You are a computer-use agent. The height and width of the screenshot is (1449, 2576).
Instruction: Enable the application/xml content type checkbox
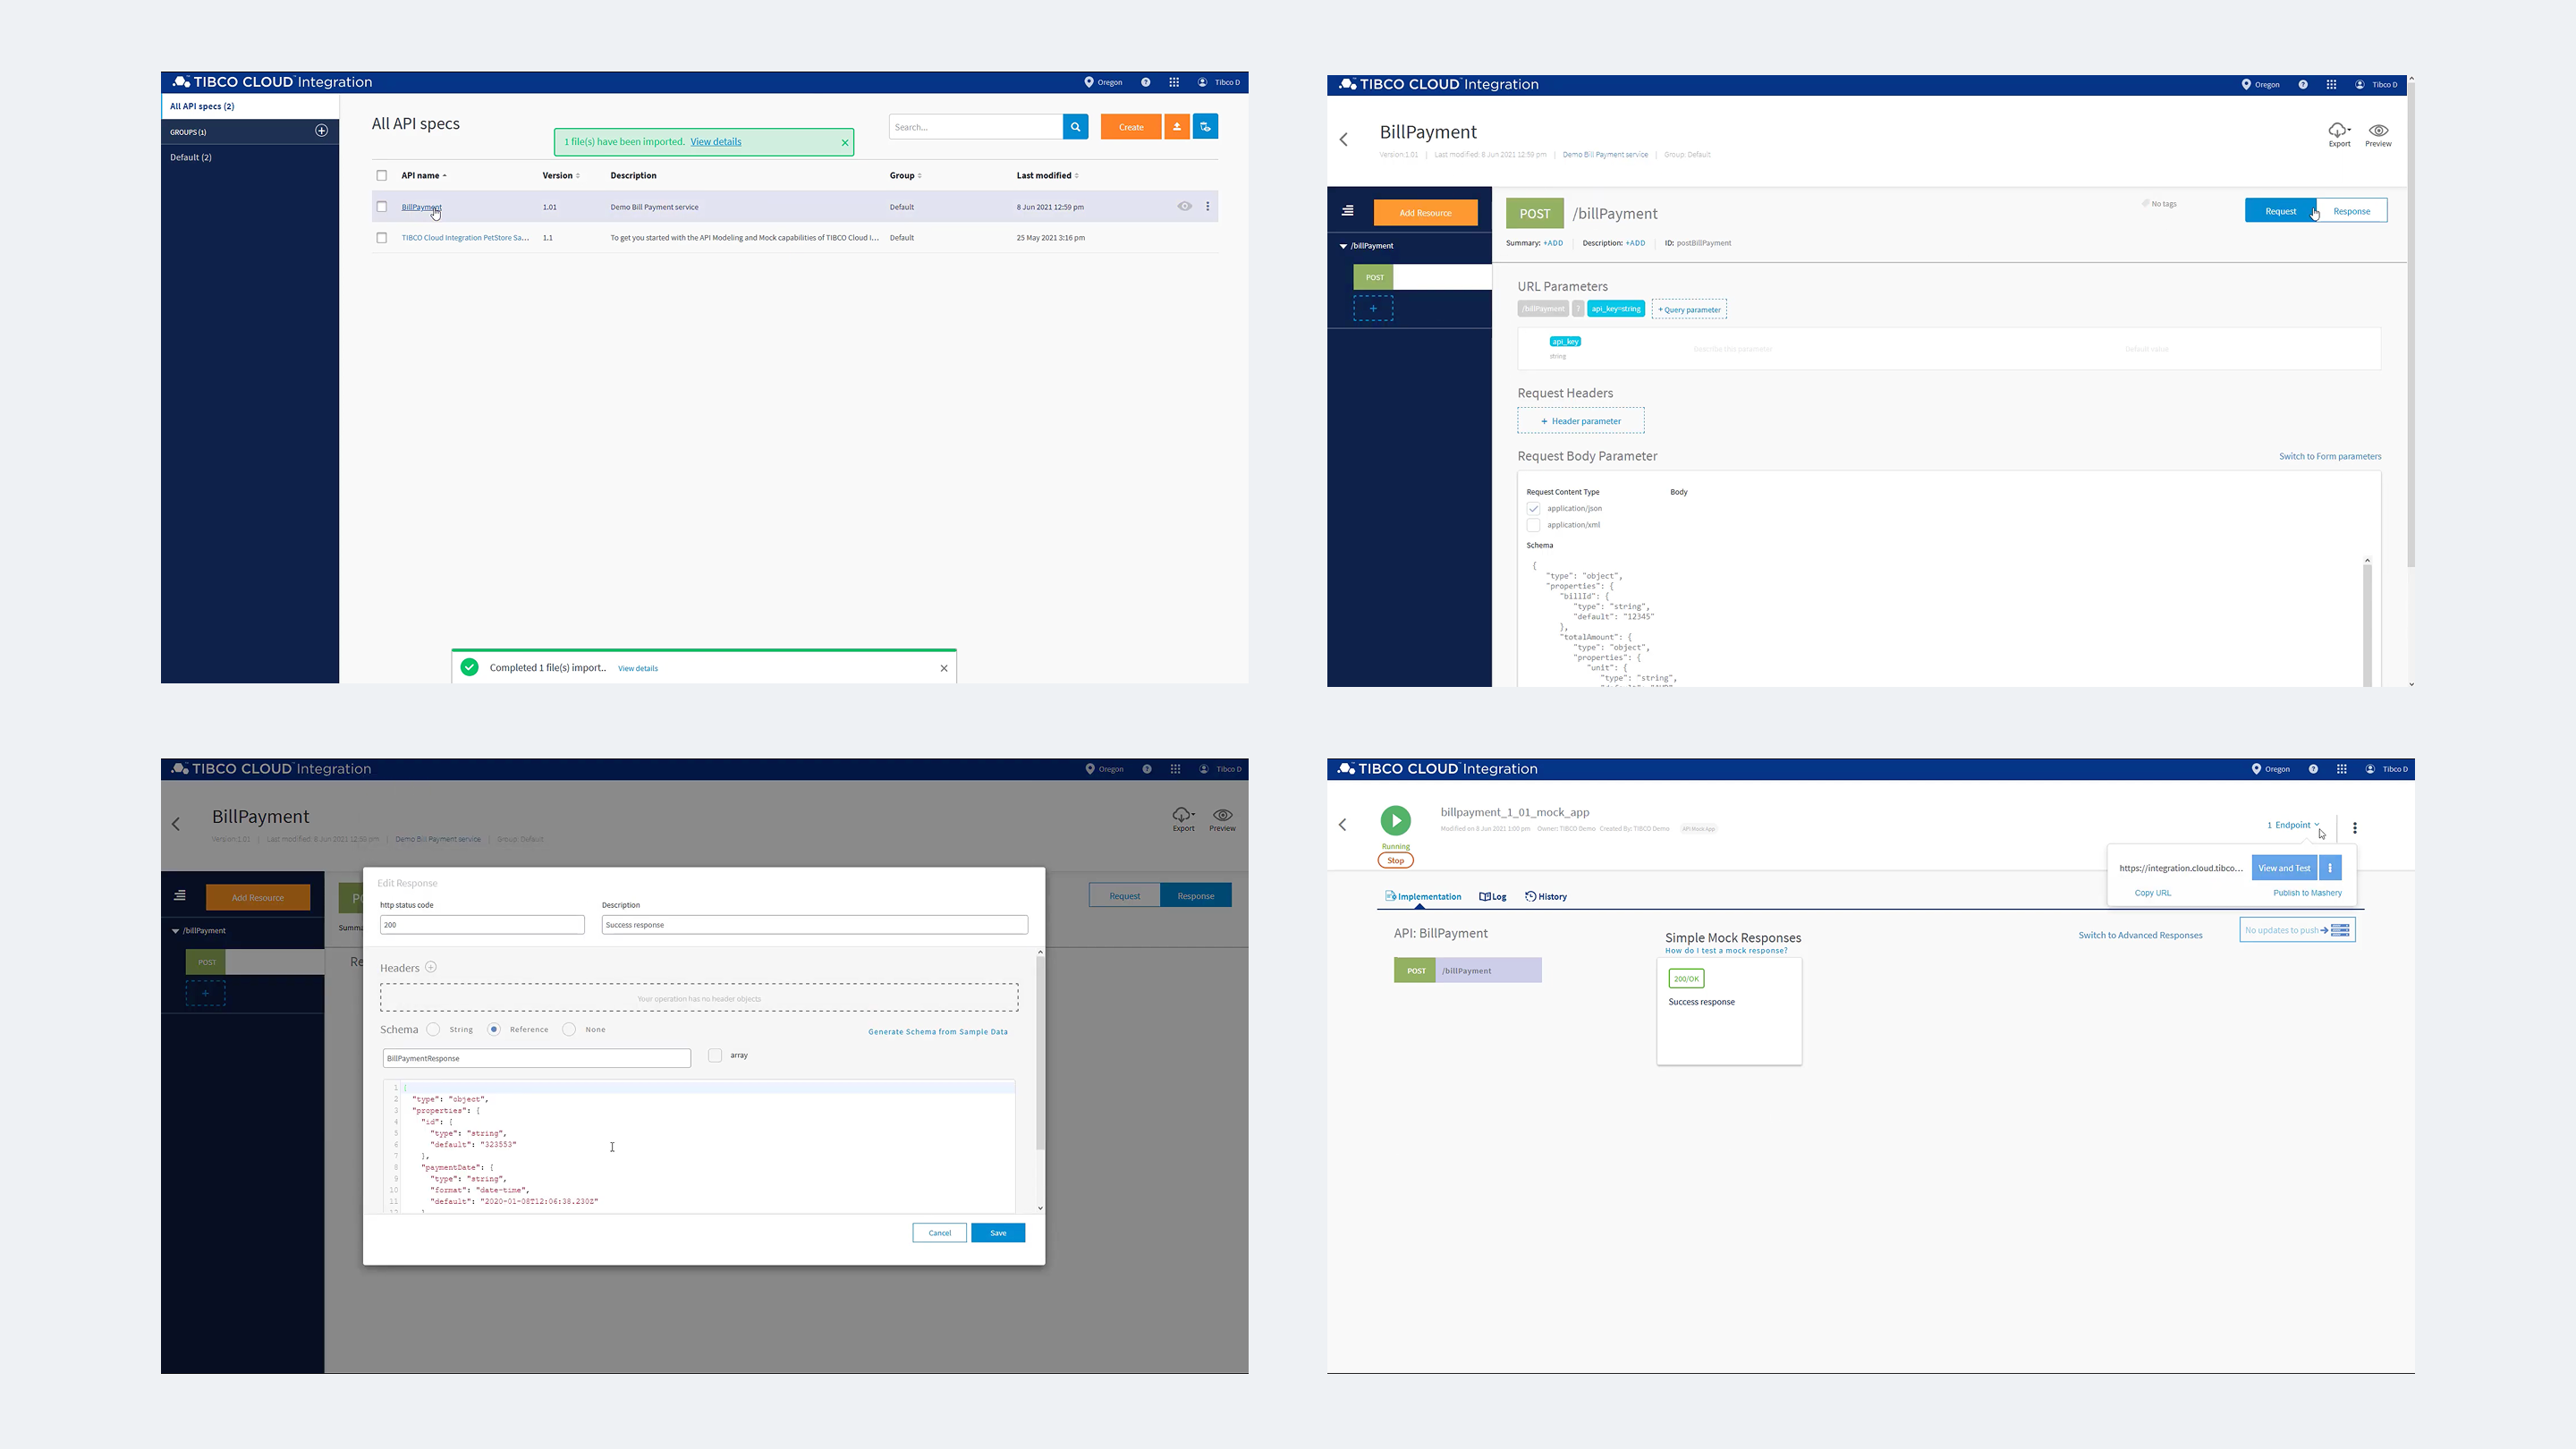[x=1534, y=524]
